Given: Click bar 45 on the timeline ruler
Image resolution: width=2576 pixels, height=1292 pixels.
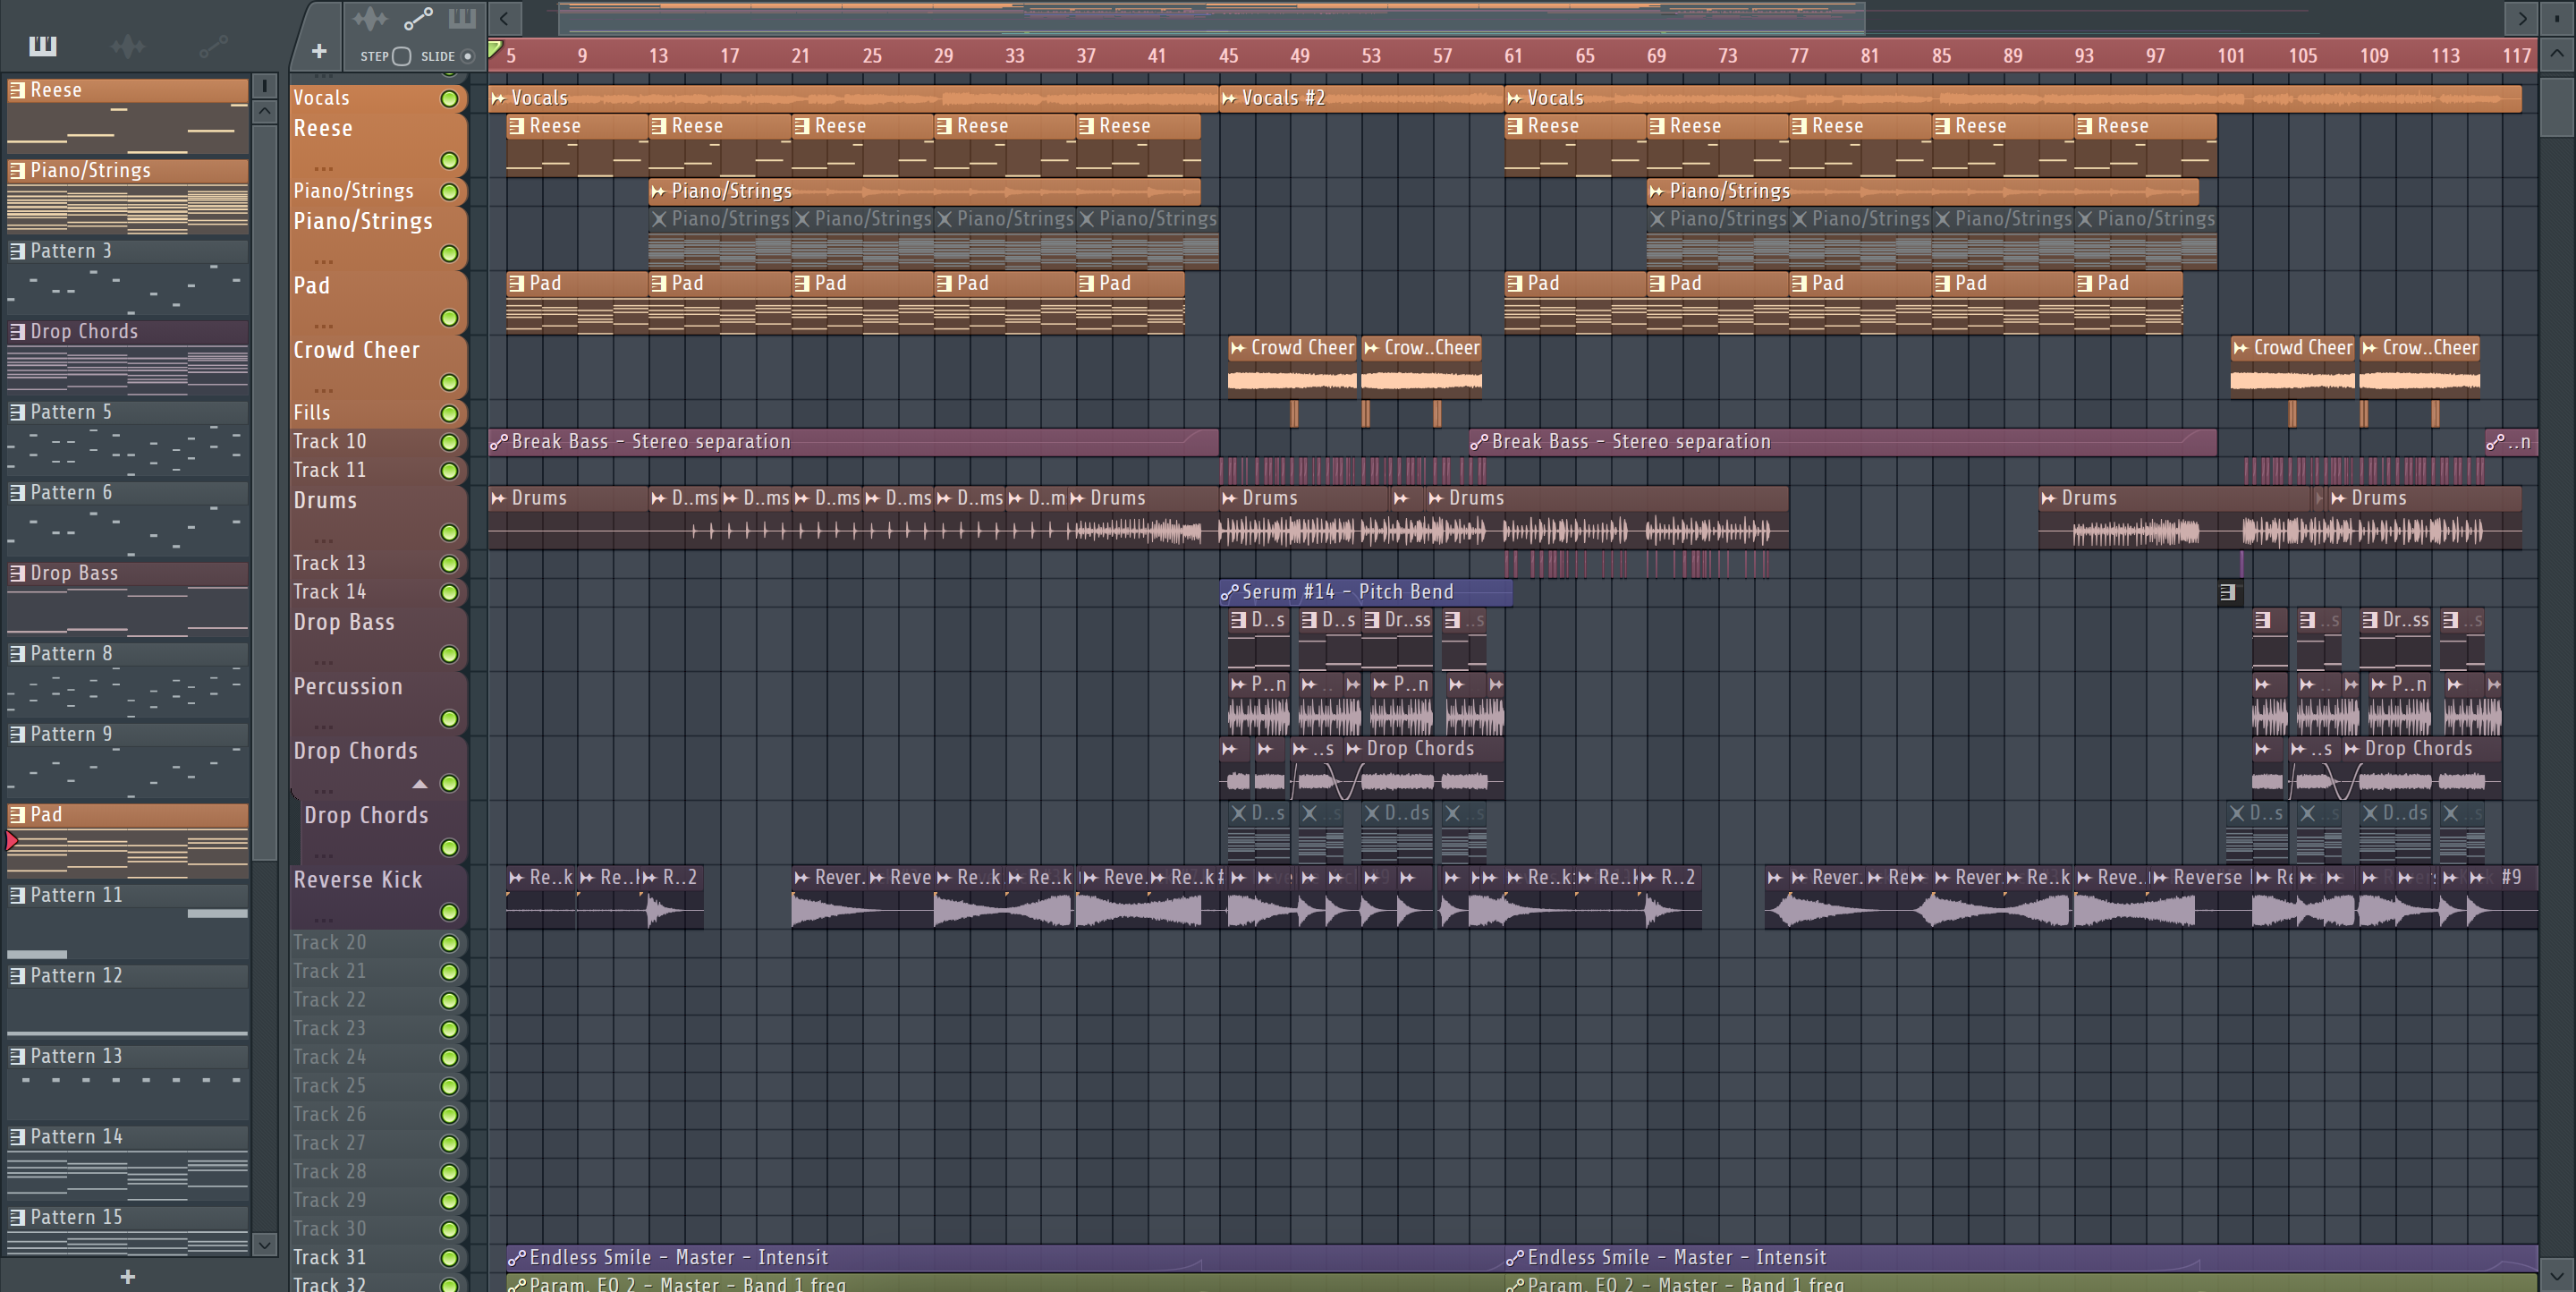Looking at the screenshot, I should pyautogui.click(x=1228, y=56).
